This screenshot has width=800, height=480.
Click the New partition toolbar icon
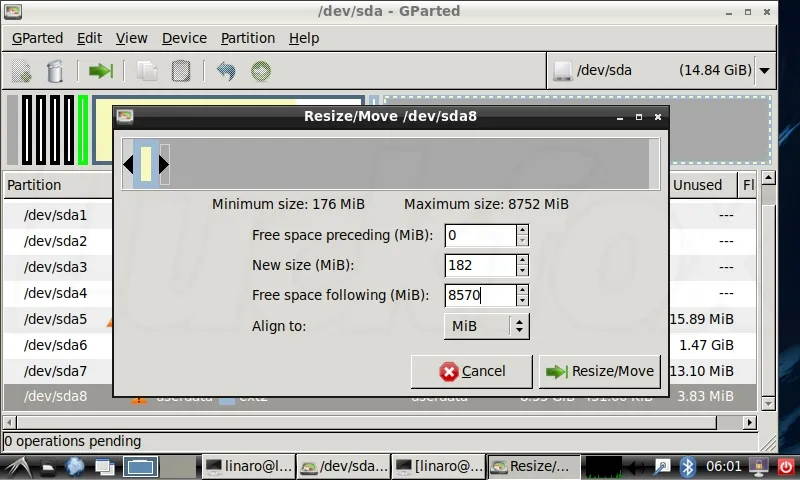click(21, 71)
